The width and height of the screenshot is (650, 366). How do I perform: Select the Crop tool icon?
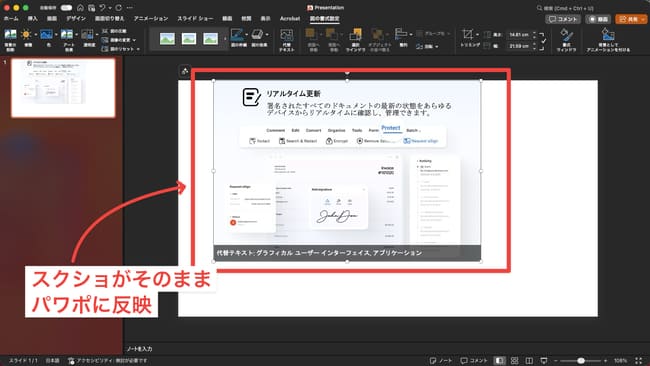(x=468, y=34)
